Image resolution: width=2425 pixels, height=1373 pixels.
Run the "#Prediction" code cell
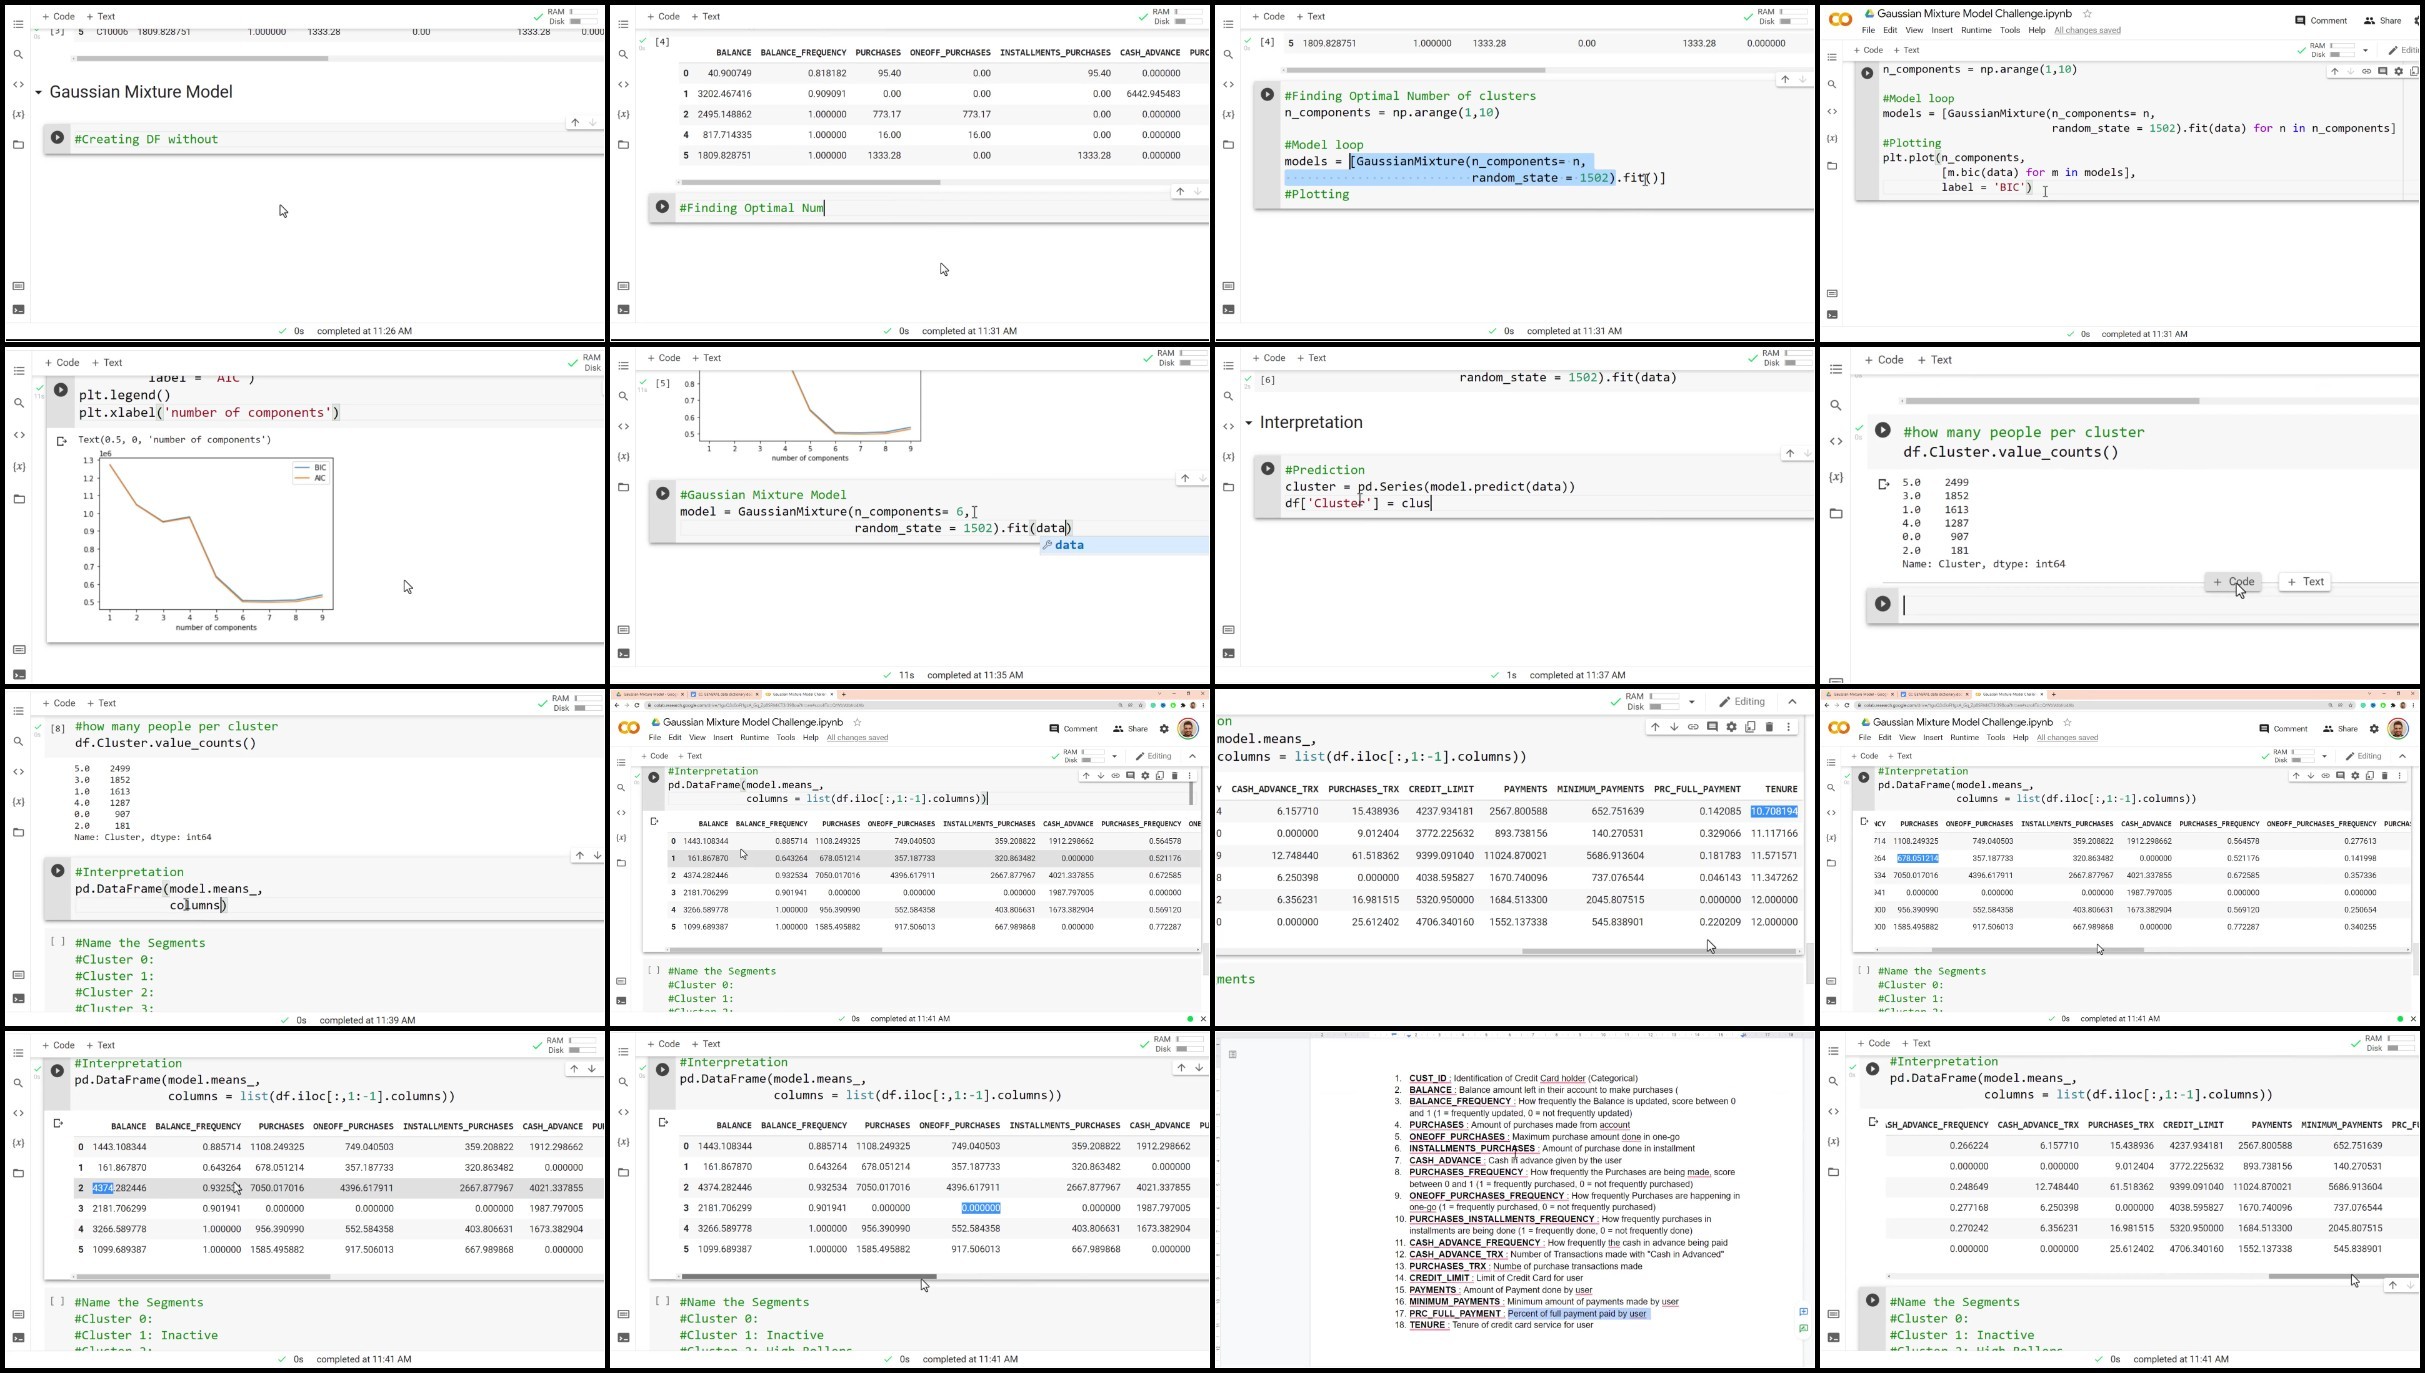(1267, 469)
